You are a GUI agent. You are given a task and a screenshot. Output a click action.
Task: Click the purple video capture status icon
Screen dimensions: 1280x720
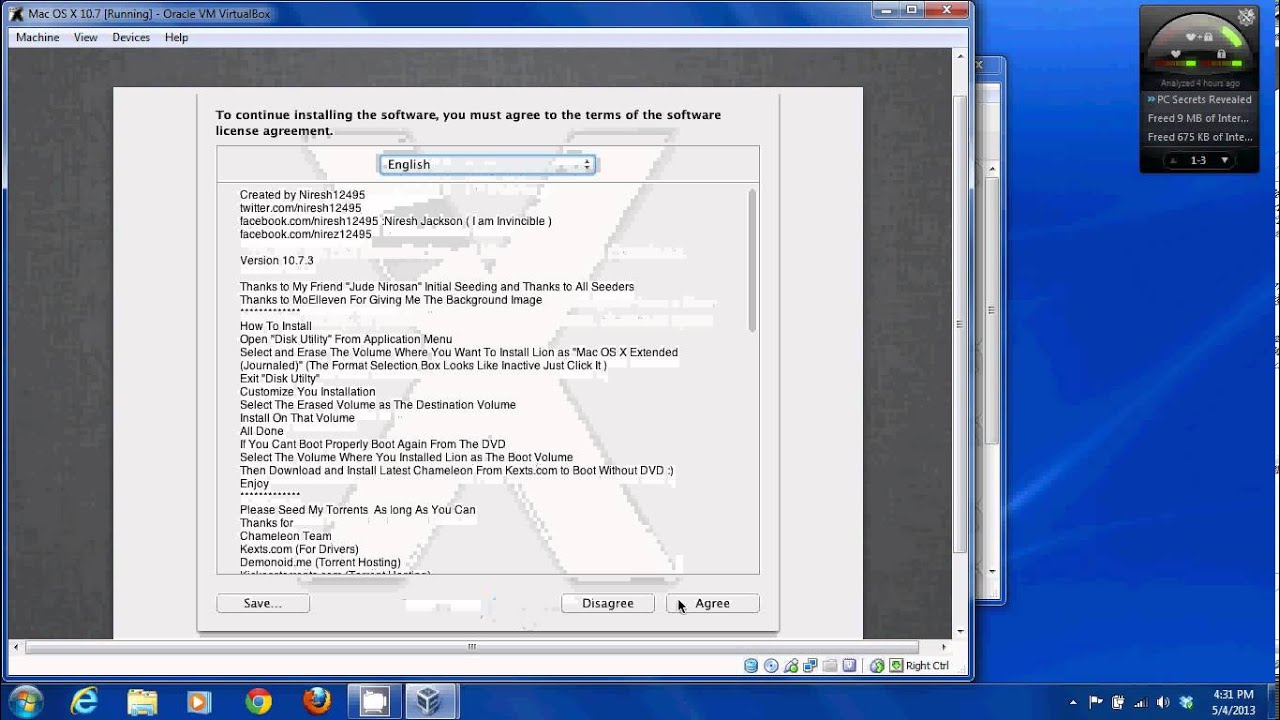coord(849,666)
